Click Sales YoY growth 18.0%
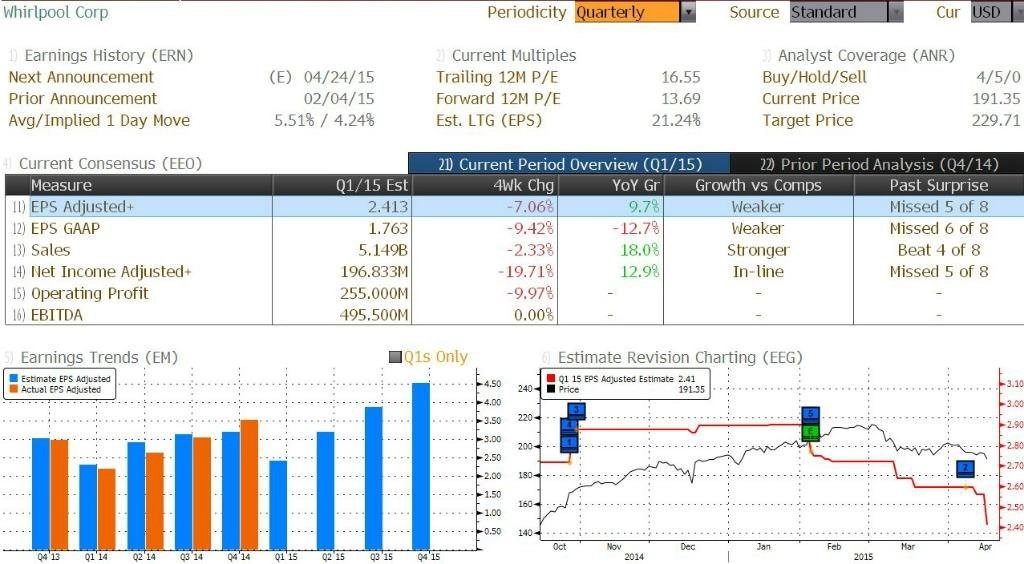Viewport: 1024px width, 564px height. click(639, 250)
